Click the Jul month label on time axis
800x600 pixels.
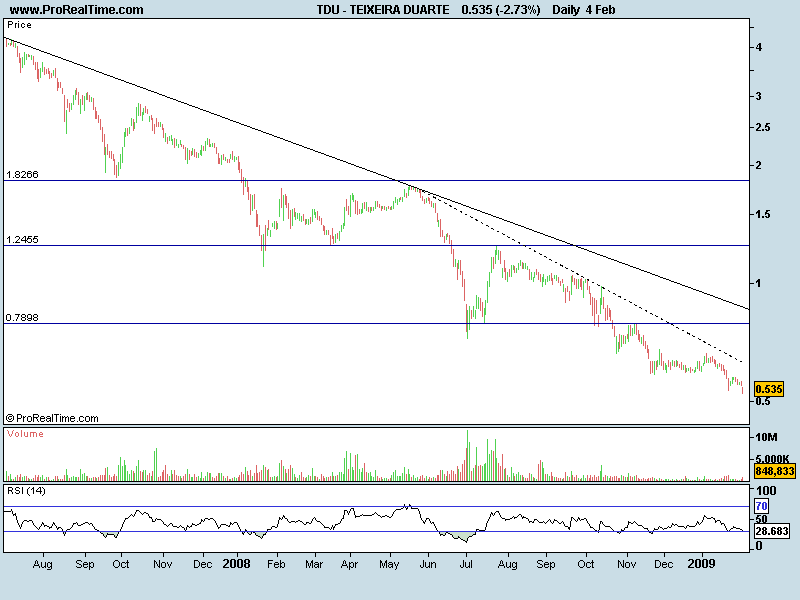466,564
